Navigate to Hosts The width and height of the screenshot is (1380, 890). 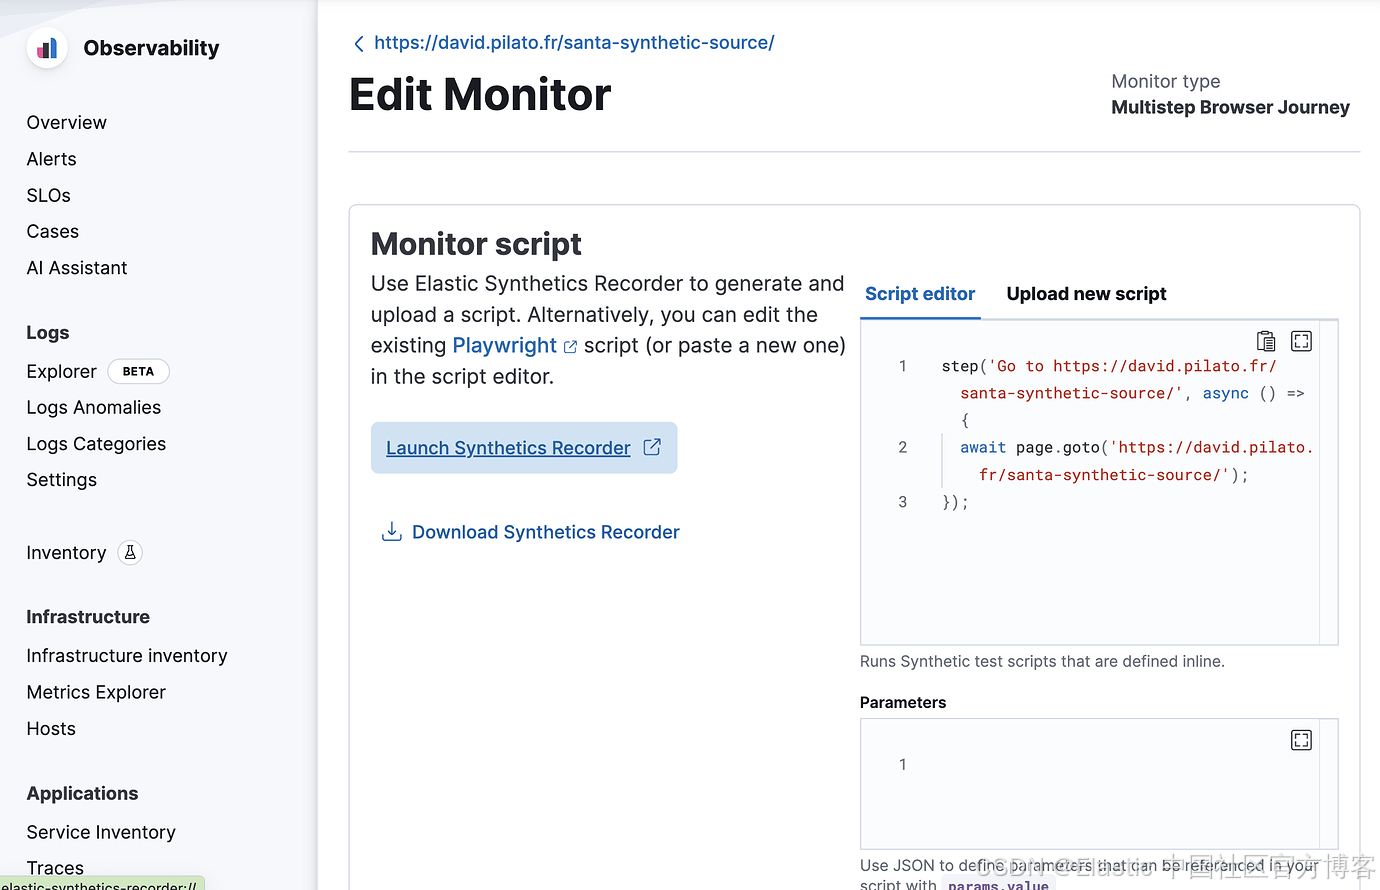(x=51, y=729)
